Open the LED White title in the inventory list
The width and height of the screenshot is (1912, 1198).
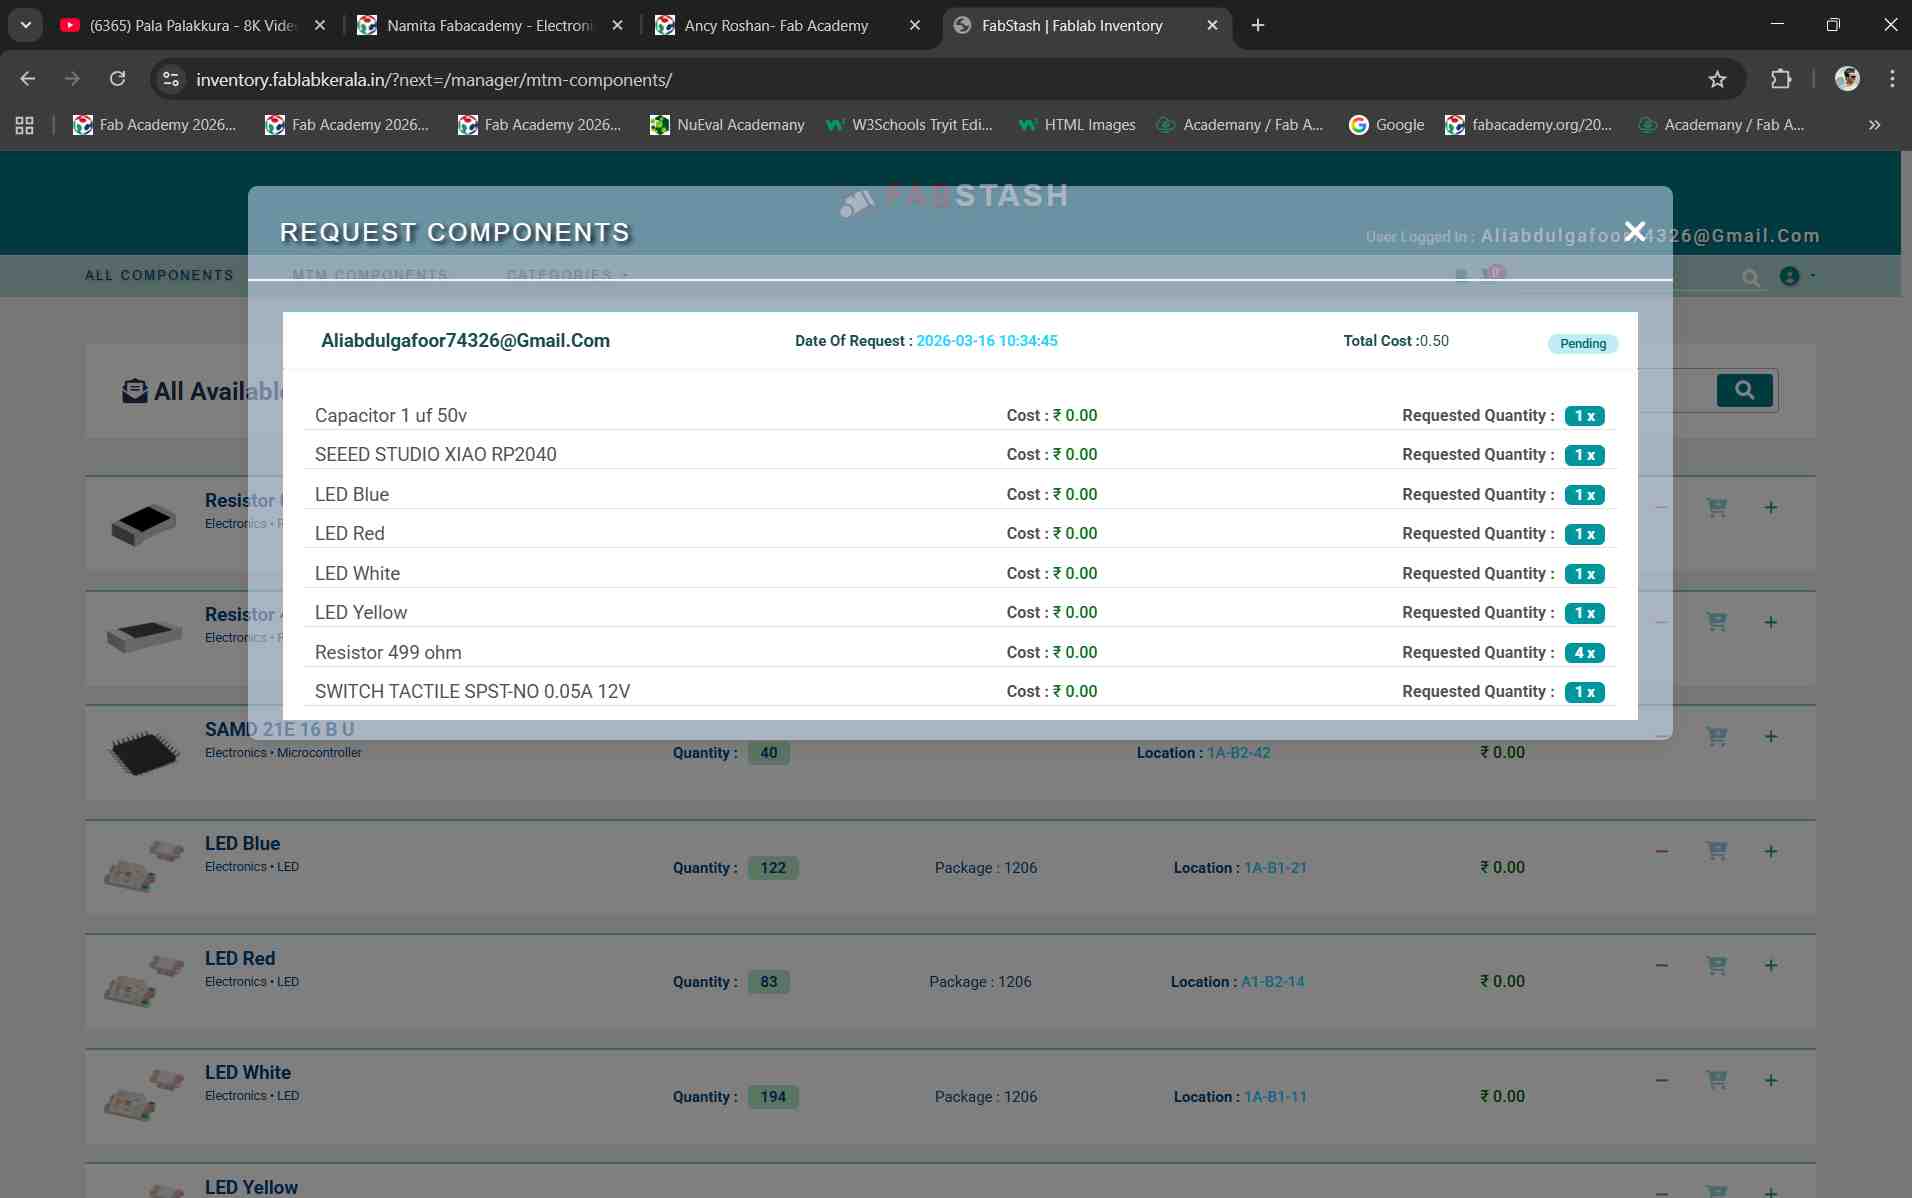coord(248,1072)
